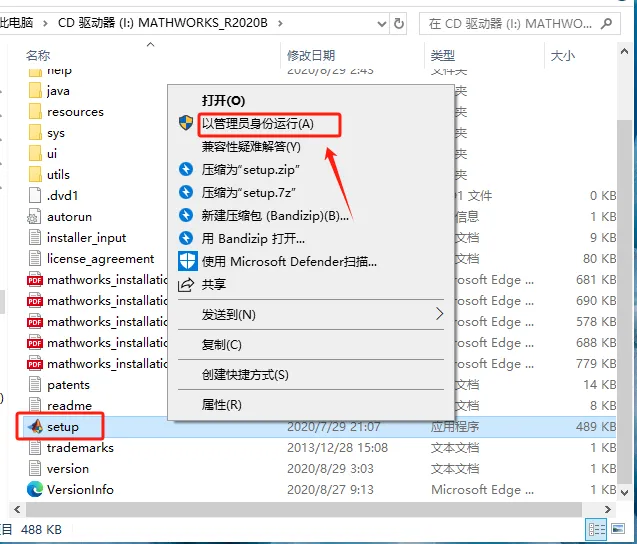Viewport: 637px width, 544px height.
Task: Click the version document icon
Action: point(35,468)
